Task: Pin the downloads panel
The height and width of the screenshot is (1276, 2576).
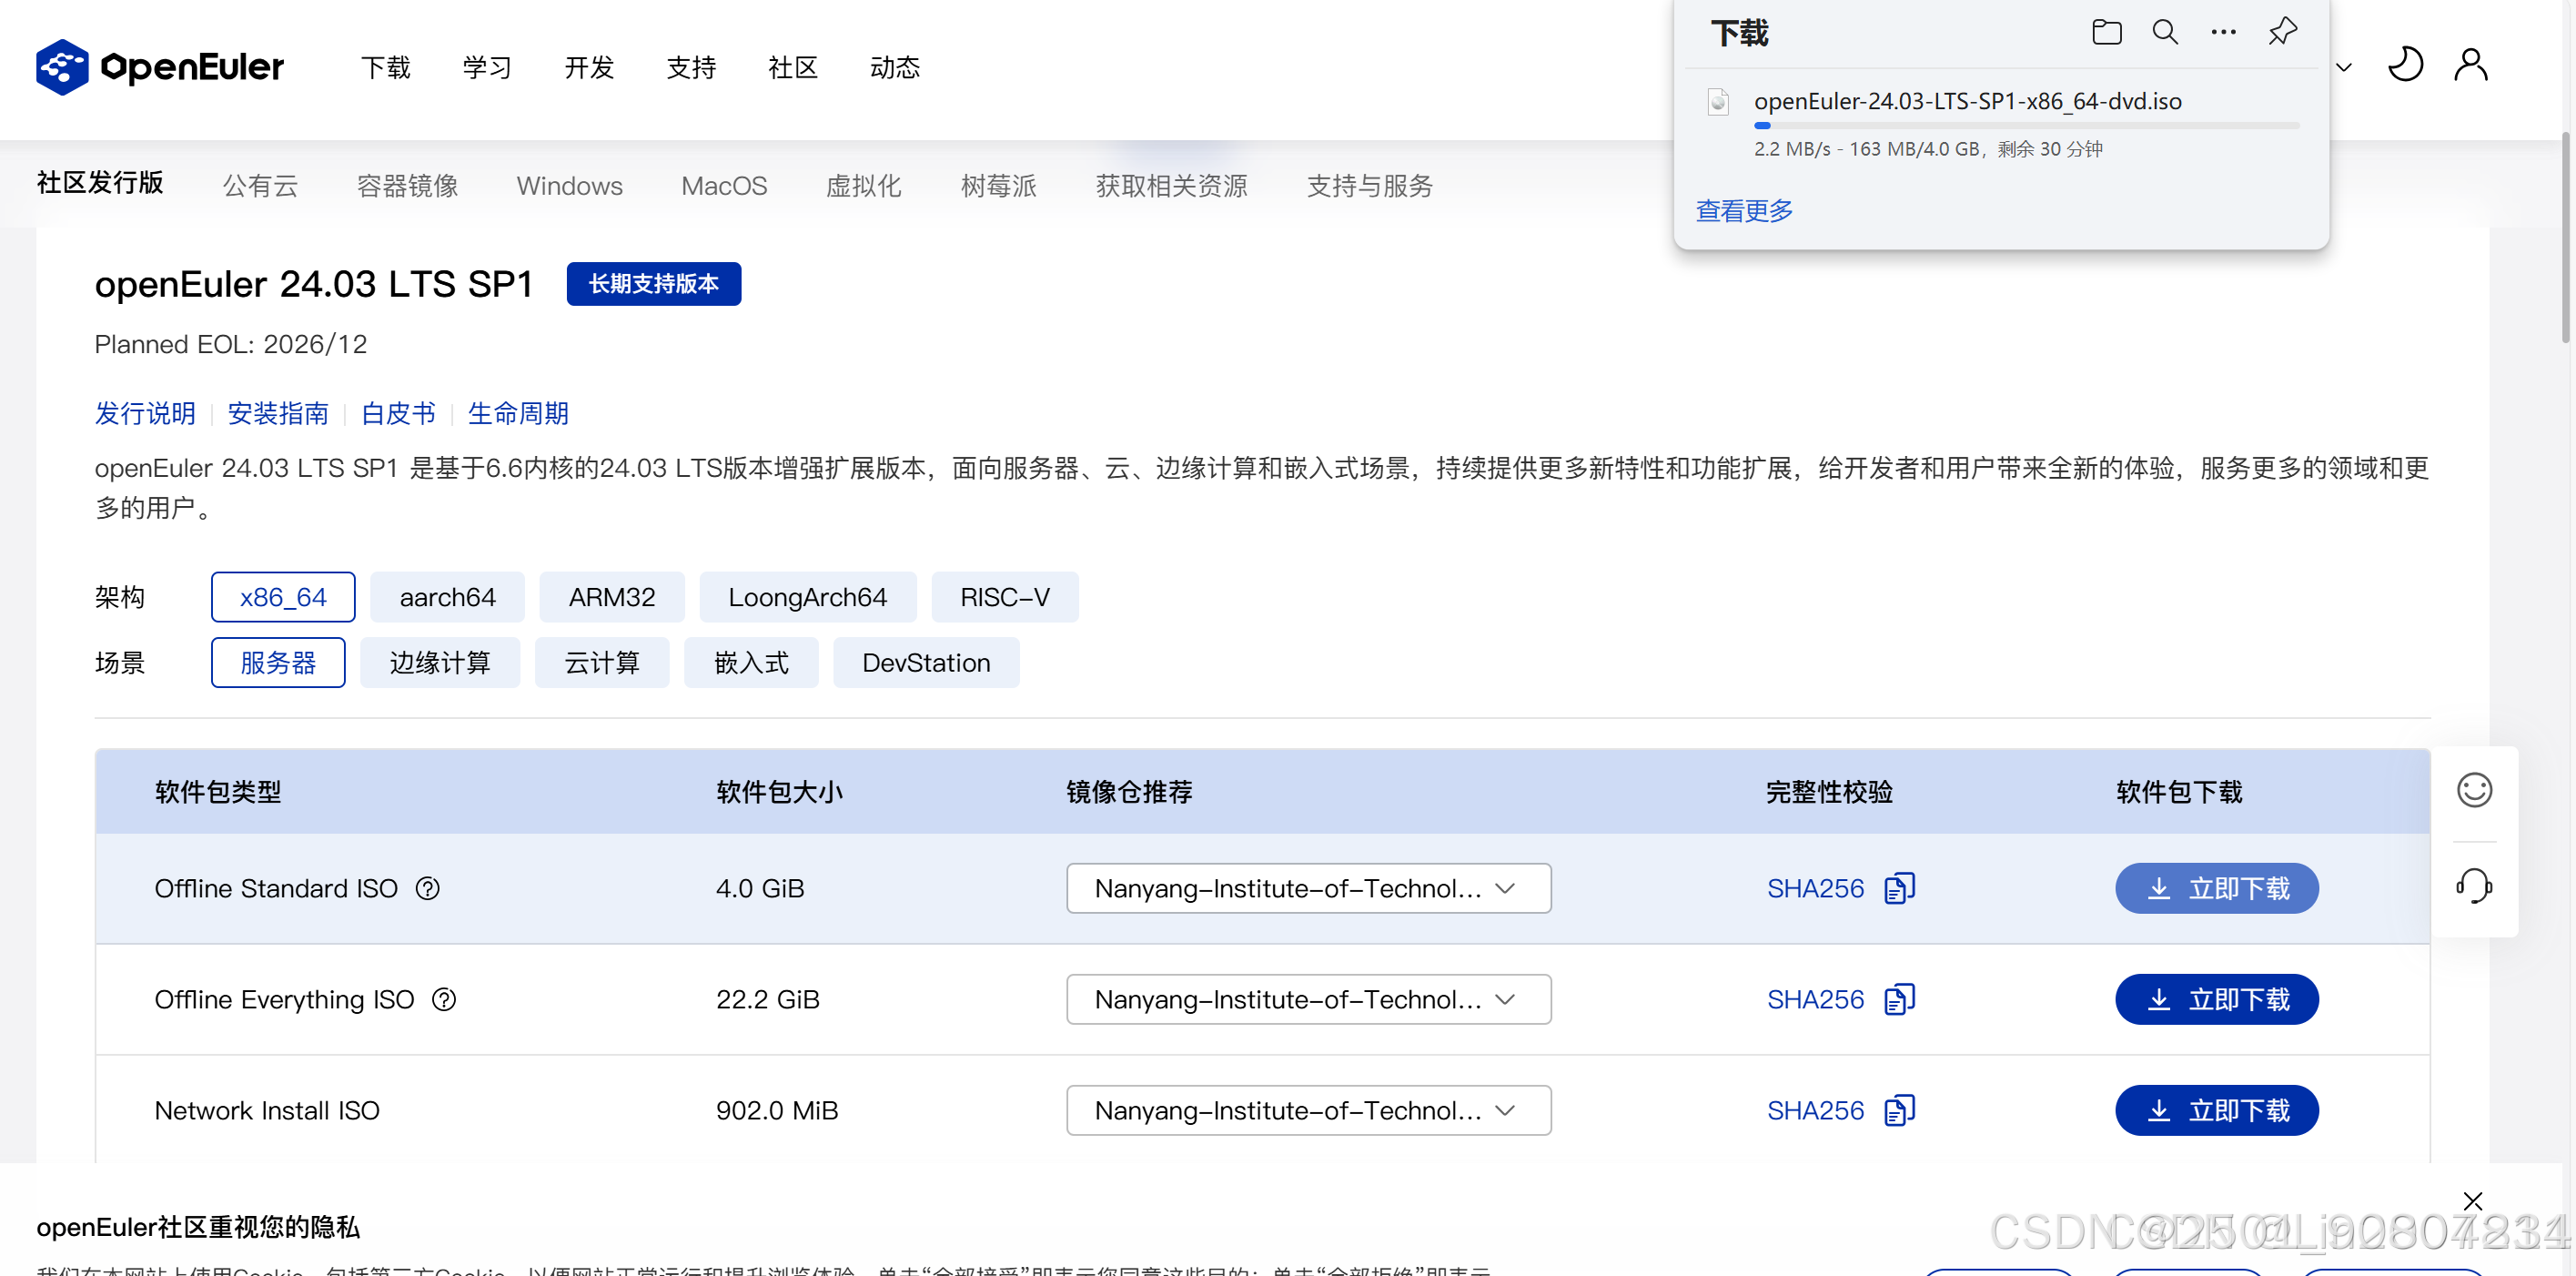Action: tap(2282, 33)
